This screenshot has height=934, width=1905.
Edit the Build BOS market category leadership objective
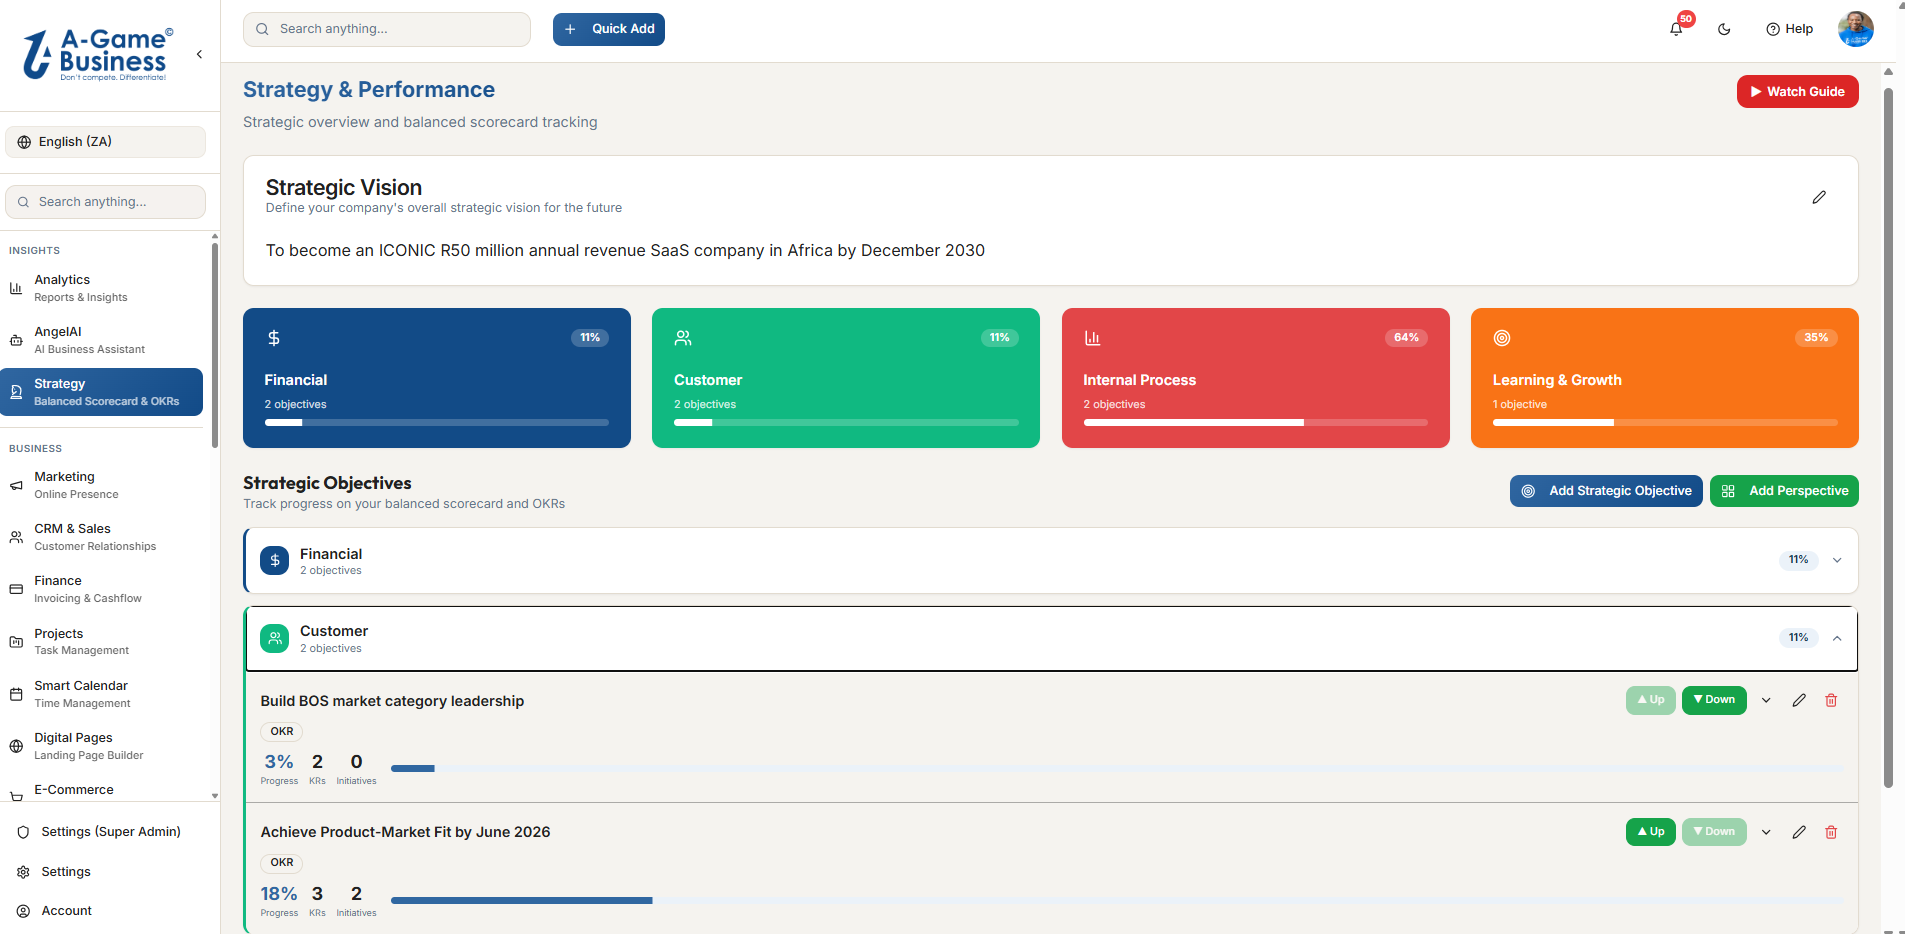(x=1799, y=700)
